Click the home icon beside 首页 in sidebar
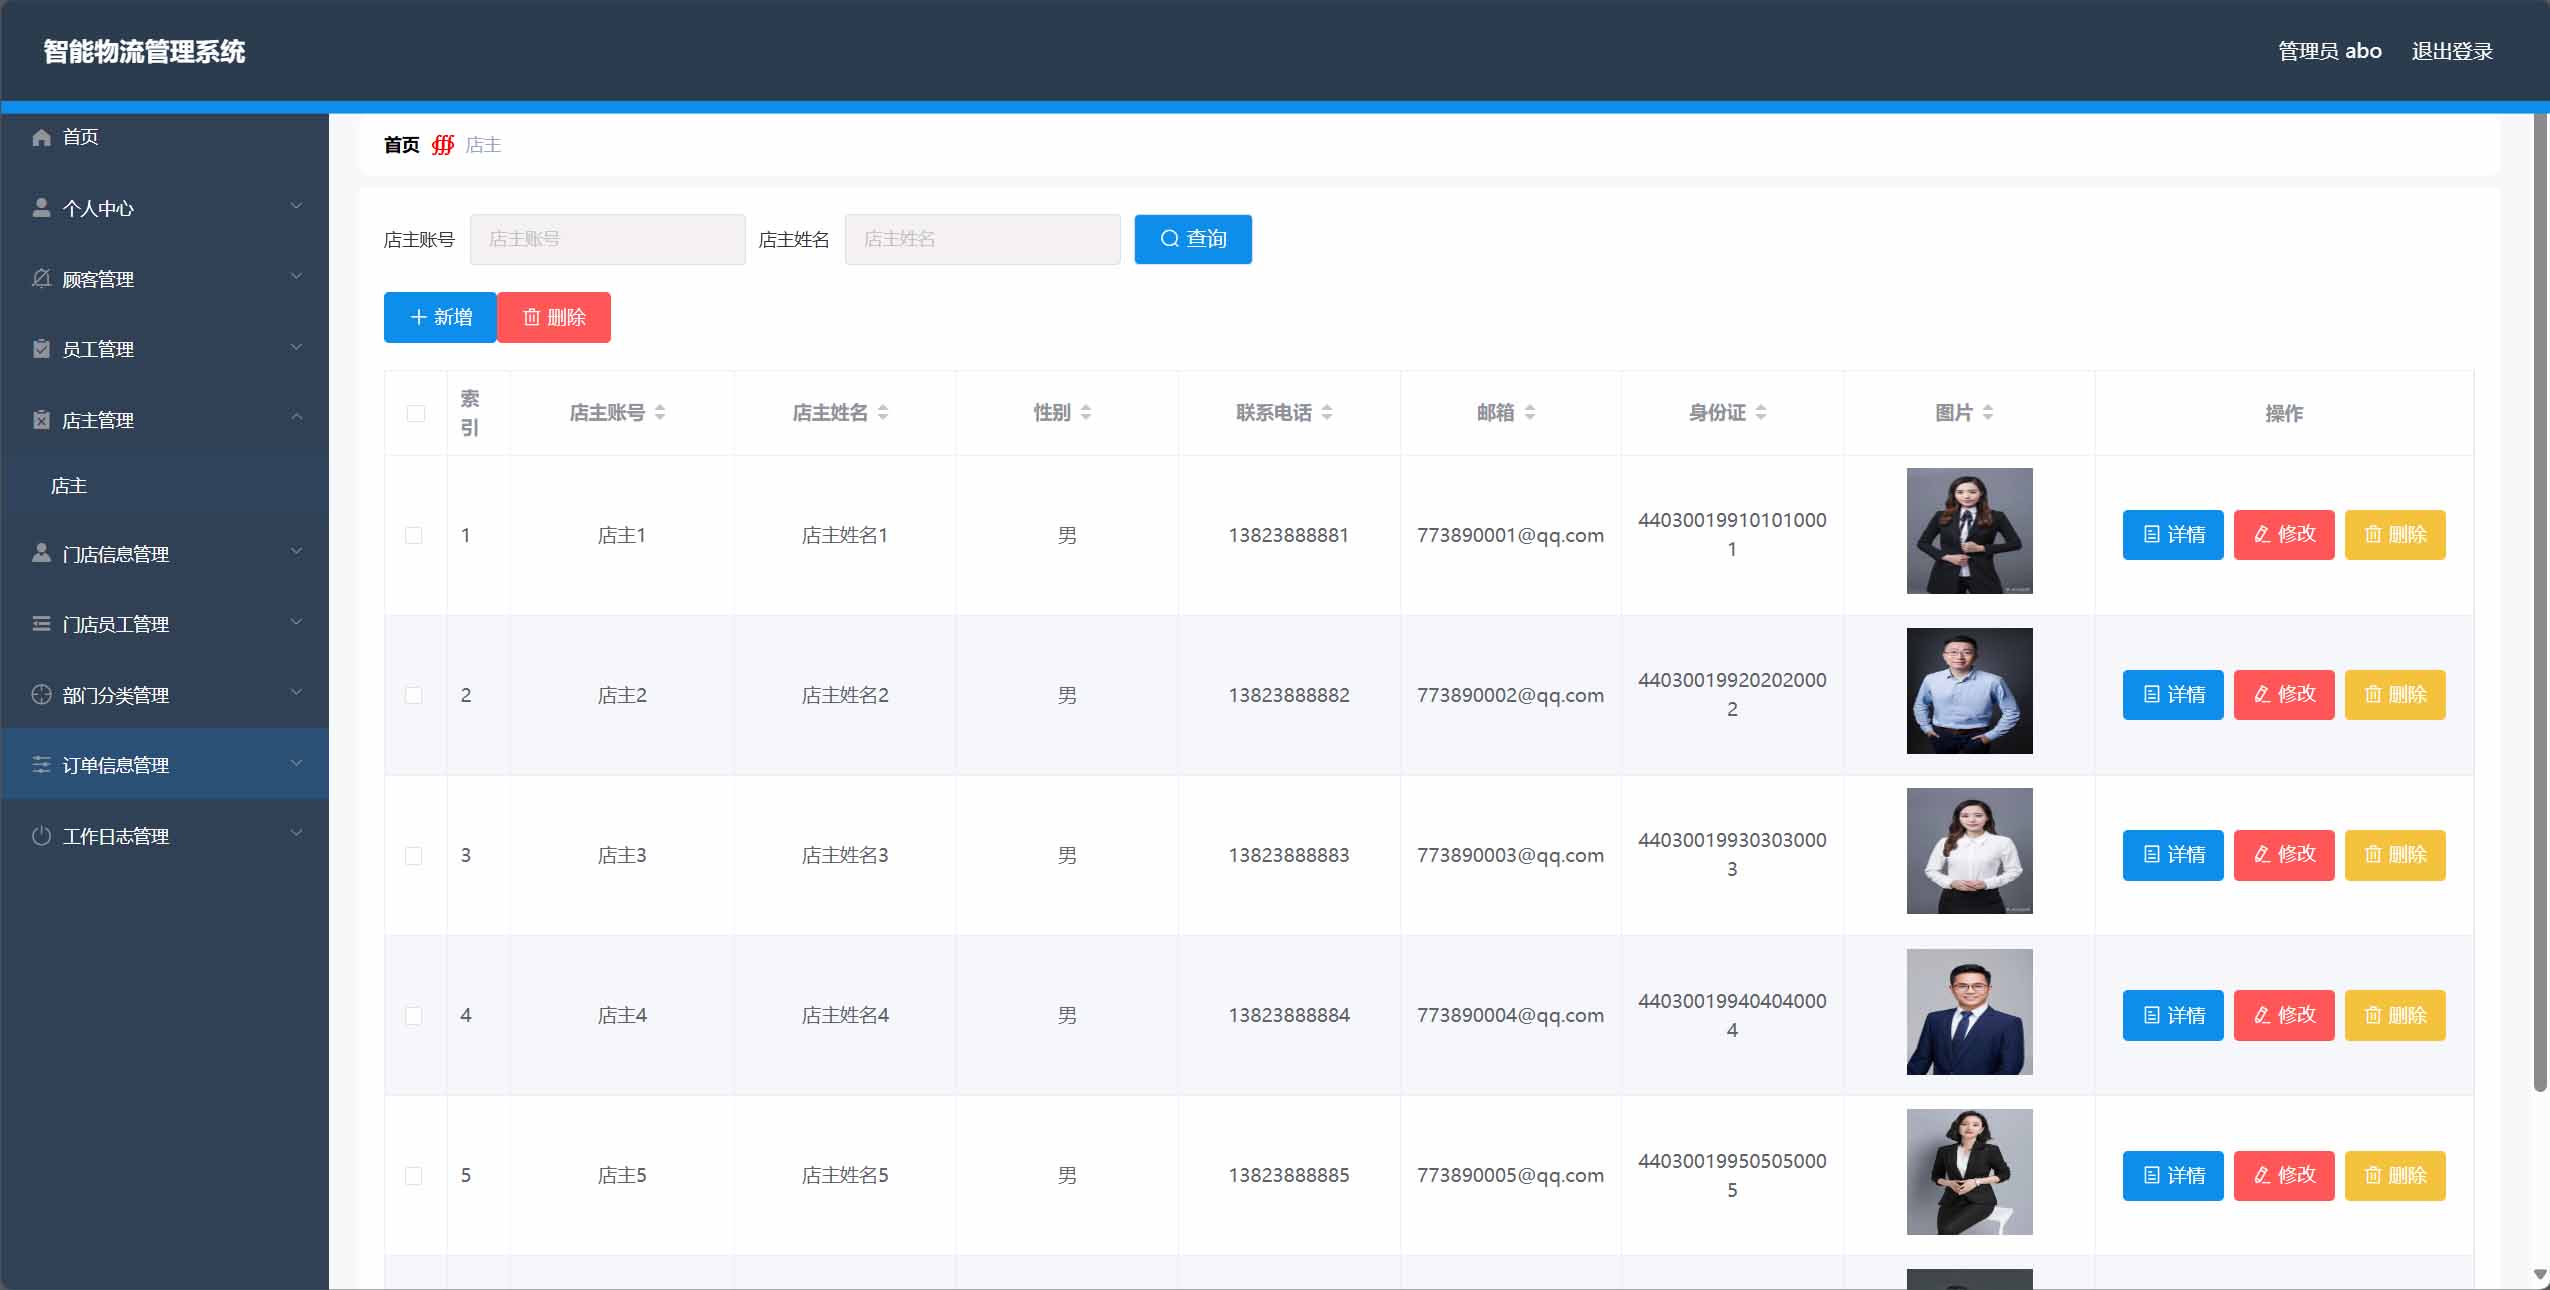2550x1290 pixels. pos(41,137)
